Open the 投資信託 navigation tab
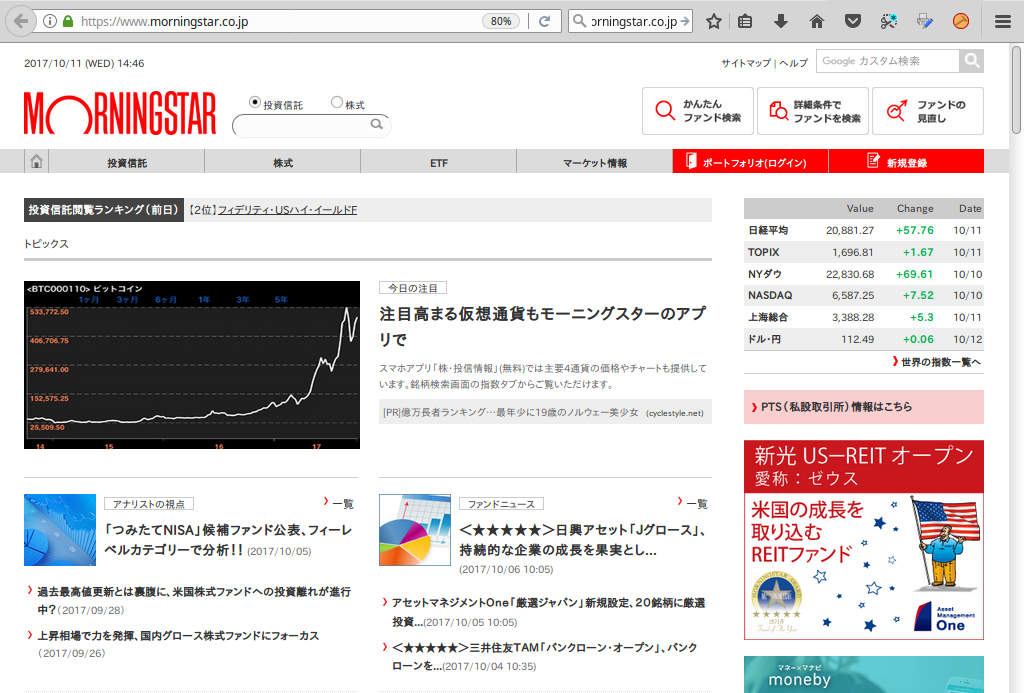 [127, 162]
